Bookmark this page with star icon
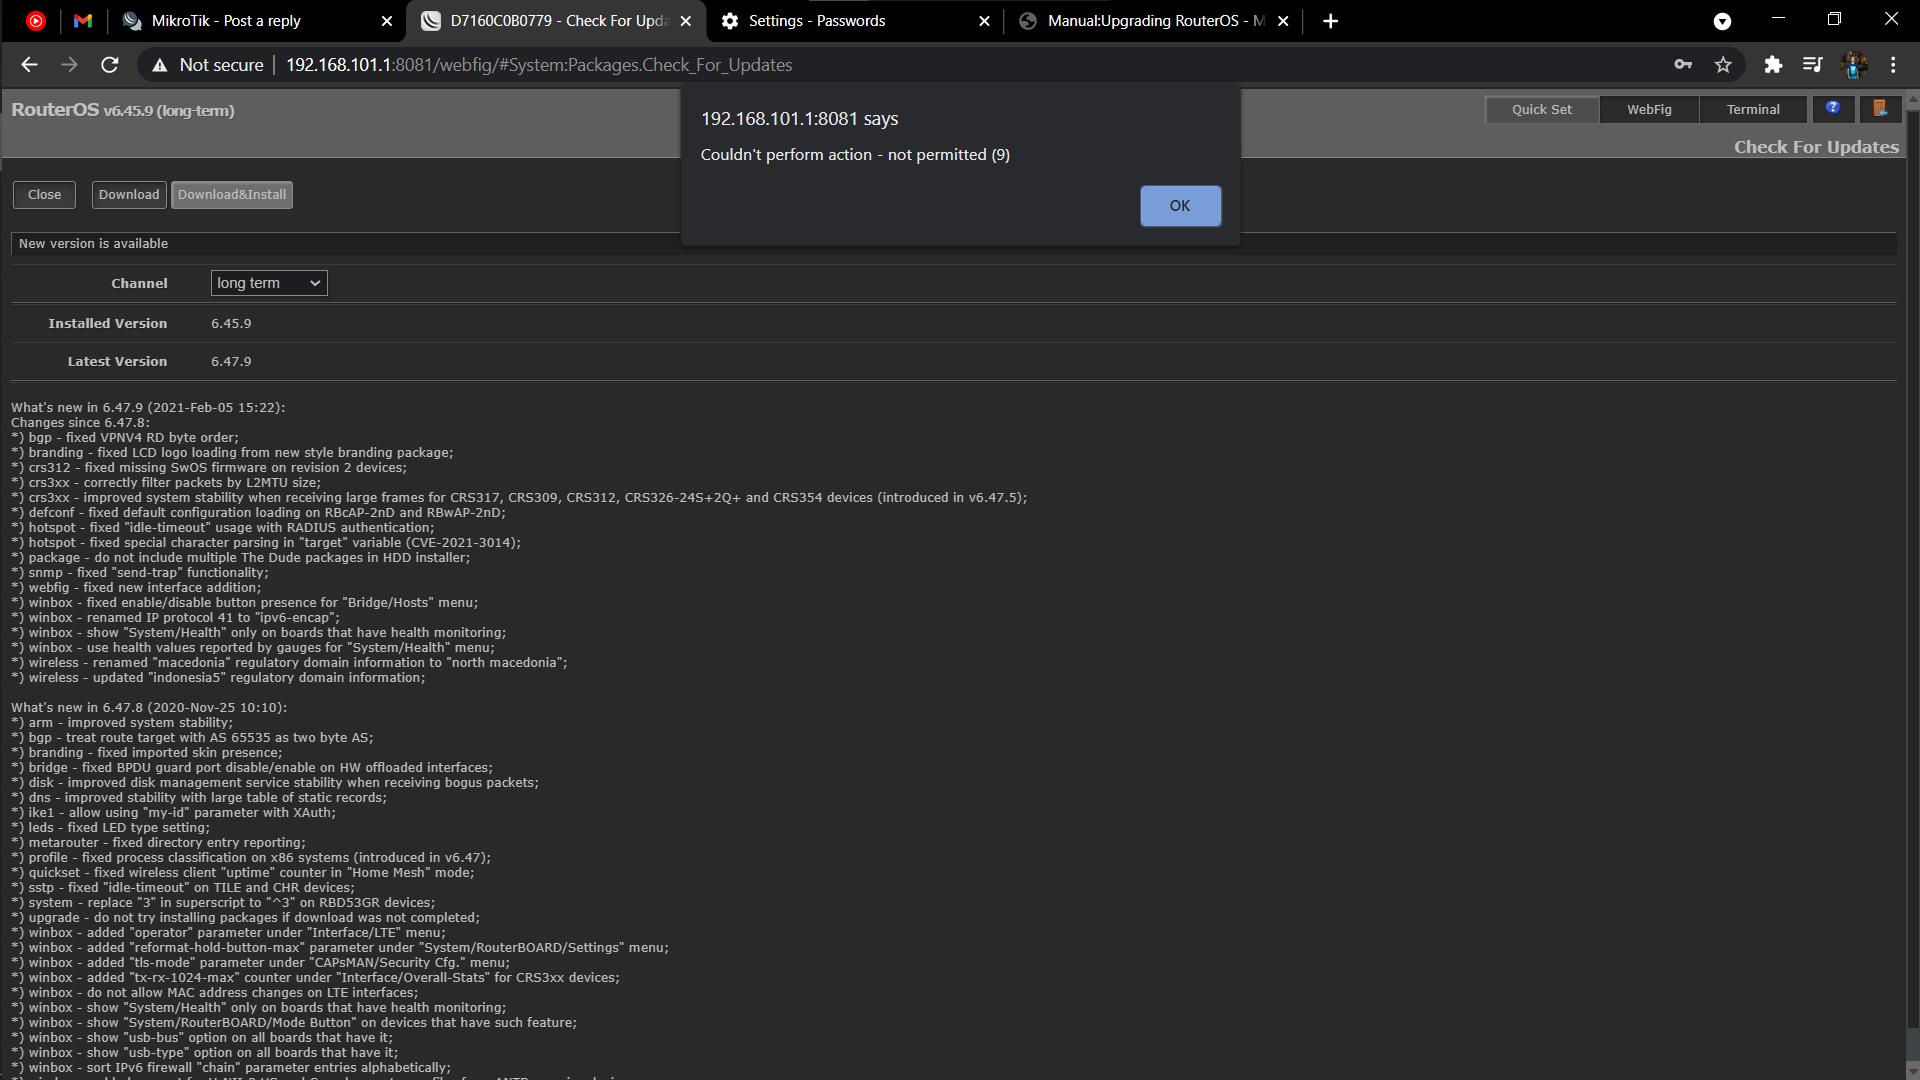Viewport: 1920px width, 1080px height. point(1723,65)
